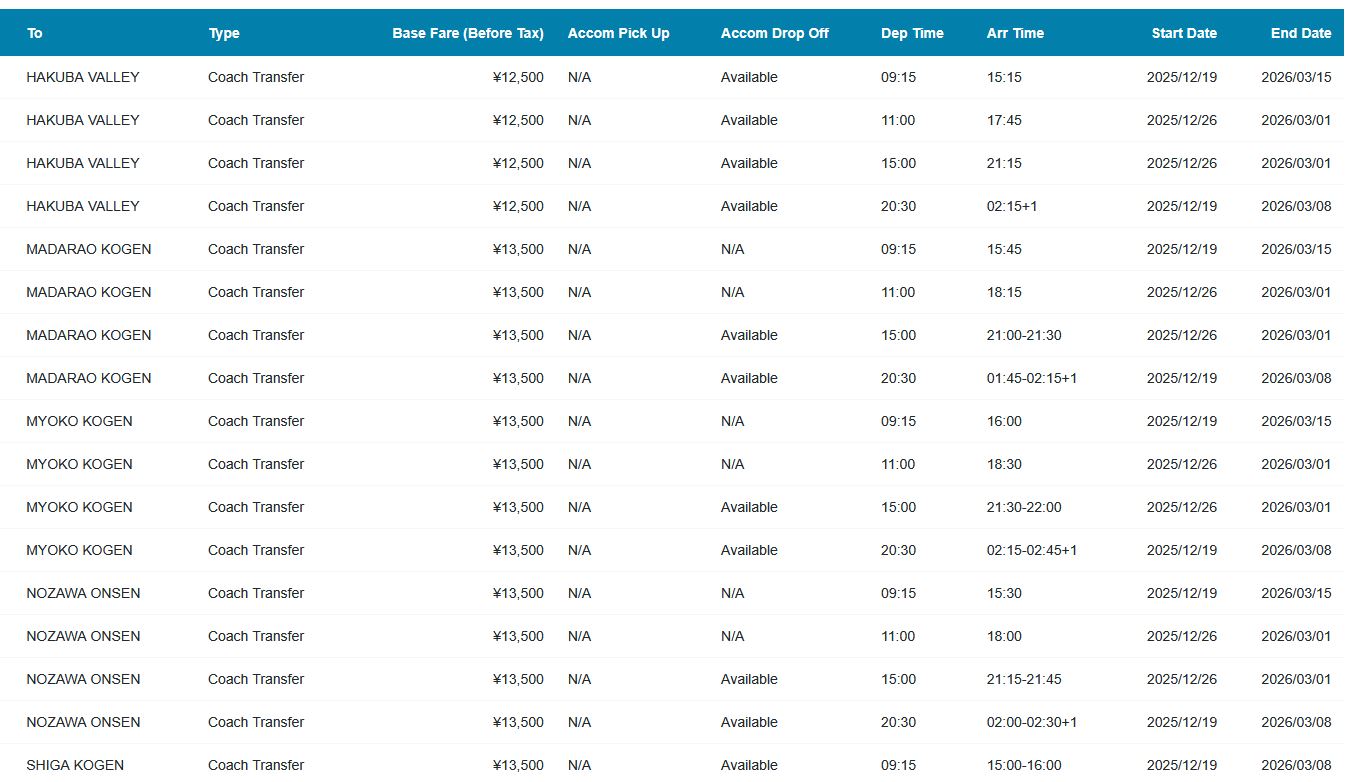Click departure time 15:00 in Myoko Kogen row
1346x782 pixels.
point(898,507)
